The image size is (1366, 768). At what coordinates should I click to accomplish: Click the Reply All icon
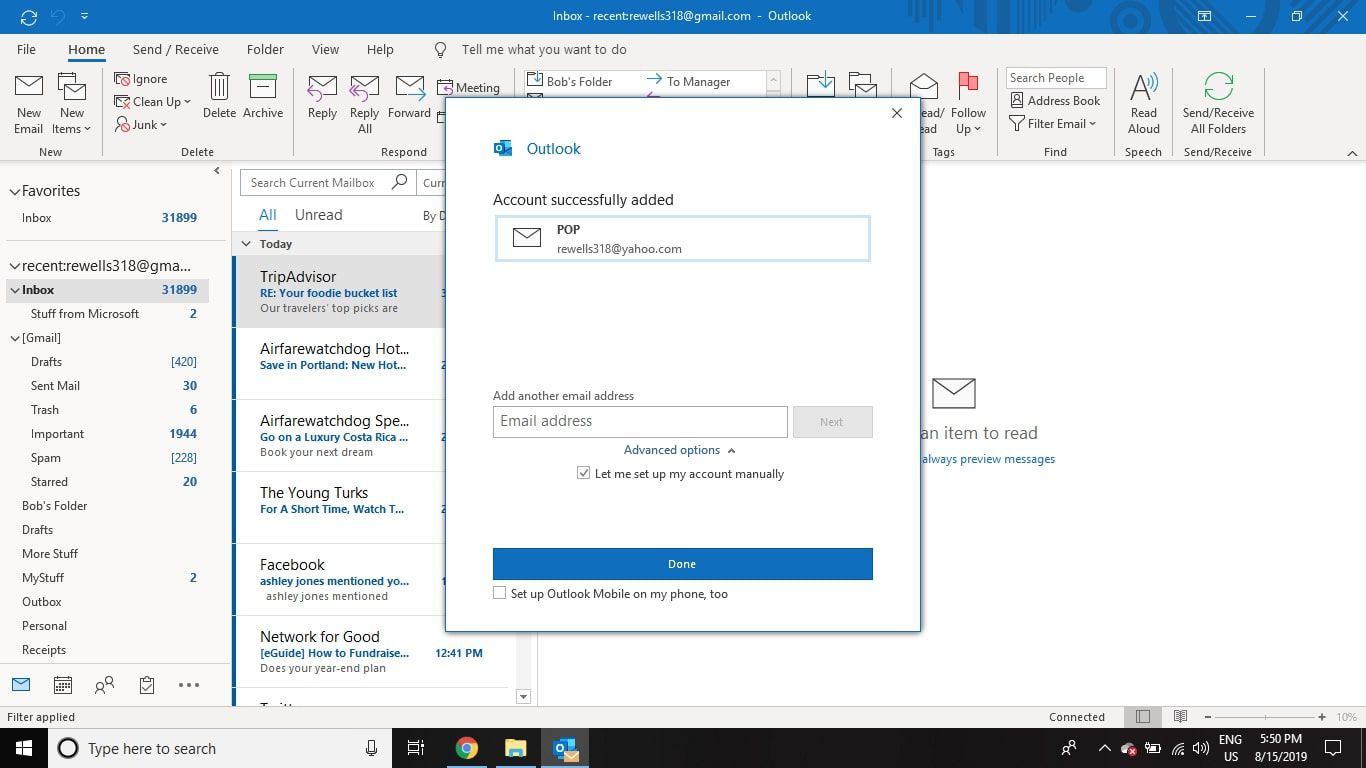tap(365, 88)
